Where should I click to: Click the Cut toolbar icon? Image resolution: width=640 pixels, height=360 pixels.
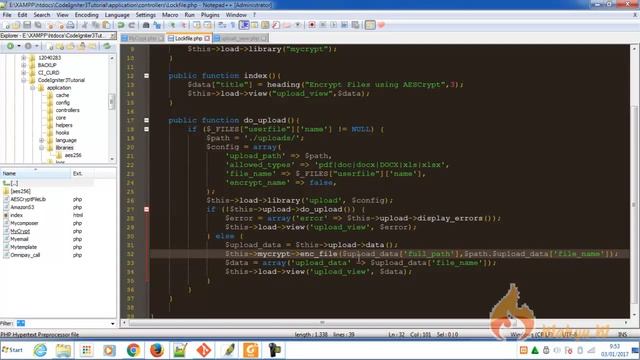pos(84,25)
